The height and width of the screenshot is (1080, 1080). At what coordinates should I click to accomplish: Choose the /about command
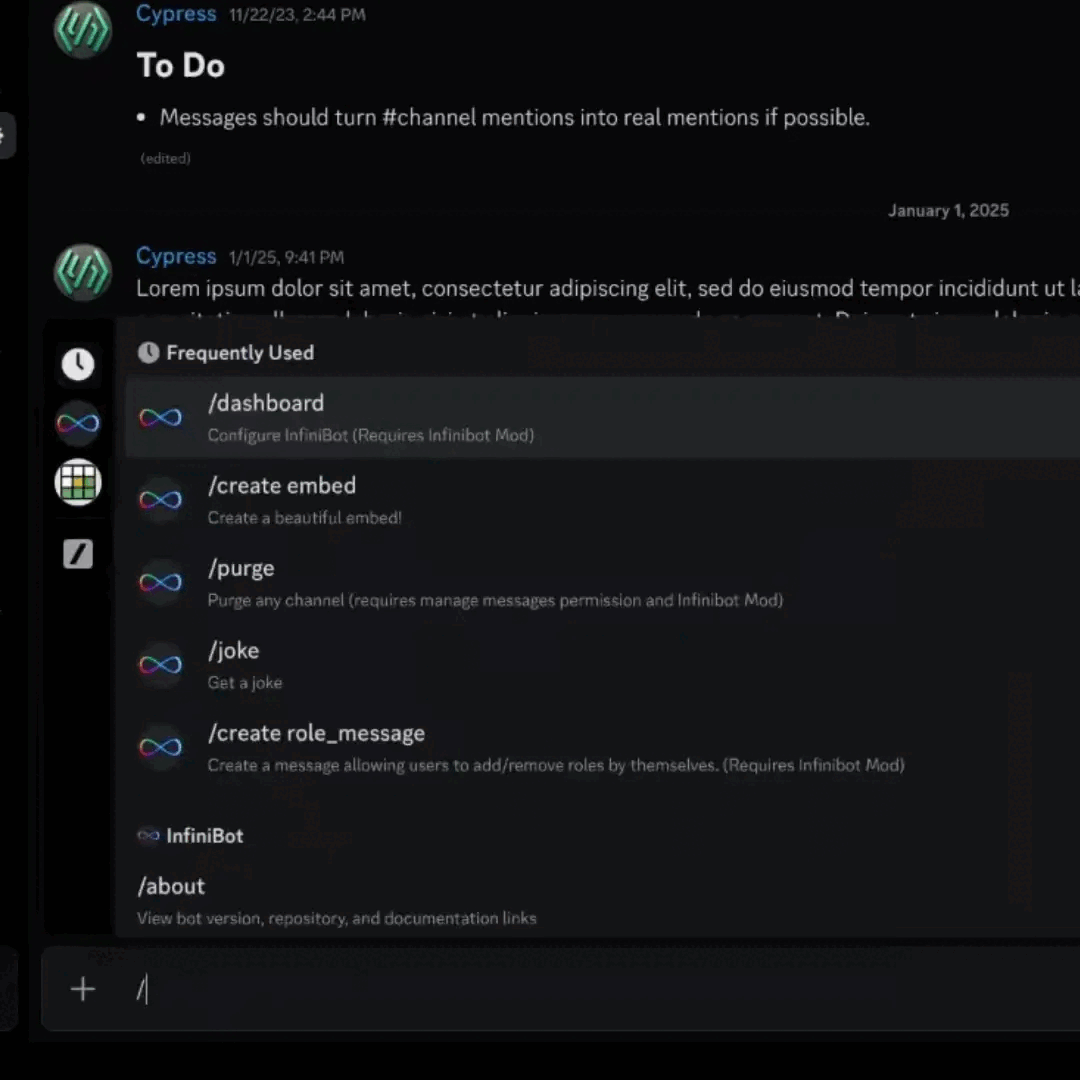(171, 886)
